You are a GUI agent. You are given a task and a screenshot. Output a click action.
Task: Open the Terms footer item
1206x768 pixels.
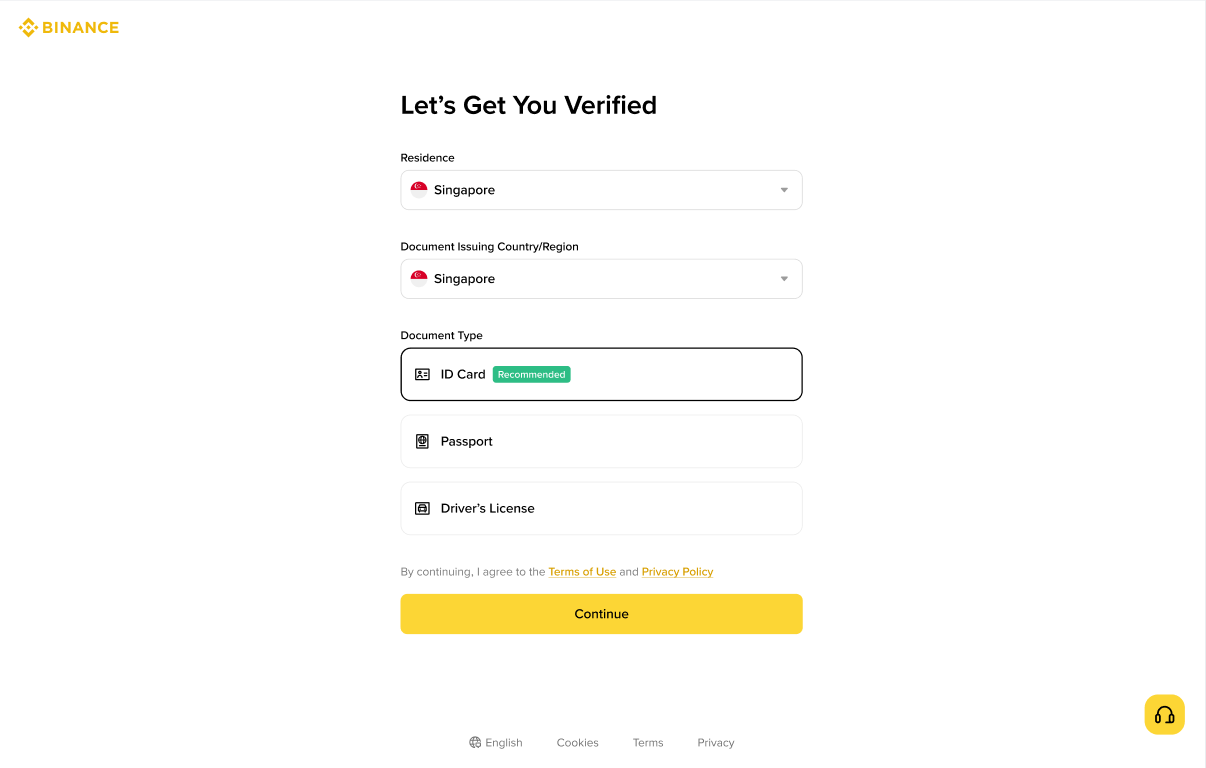tap(648, 742)
